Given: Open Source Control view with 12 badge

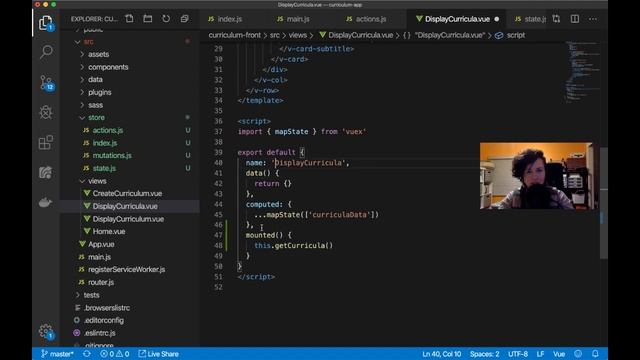Looking at the screenshot, I should [47, 83].
